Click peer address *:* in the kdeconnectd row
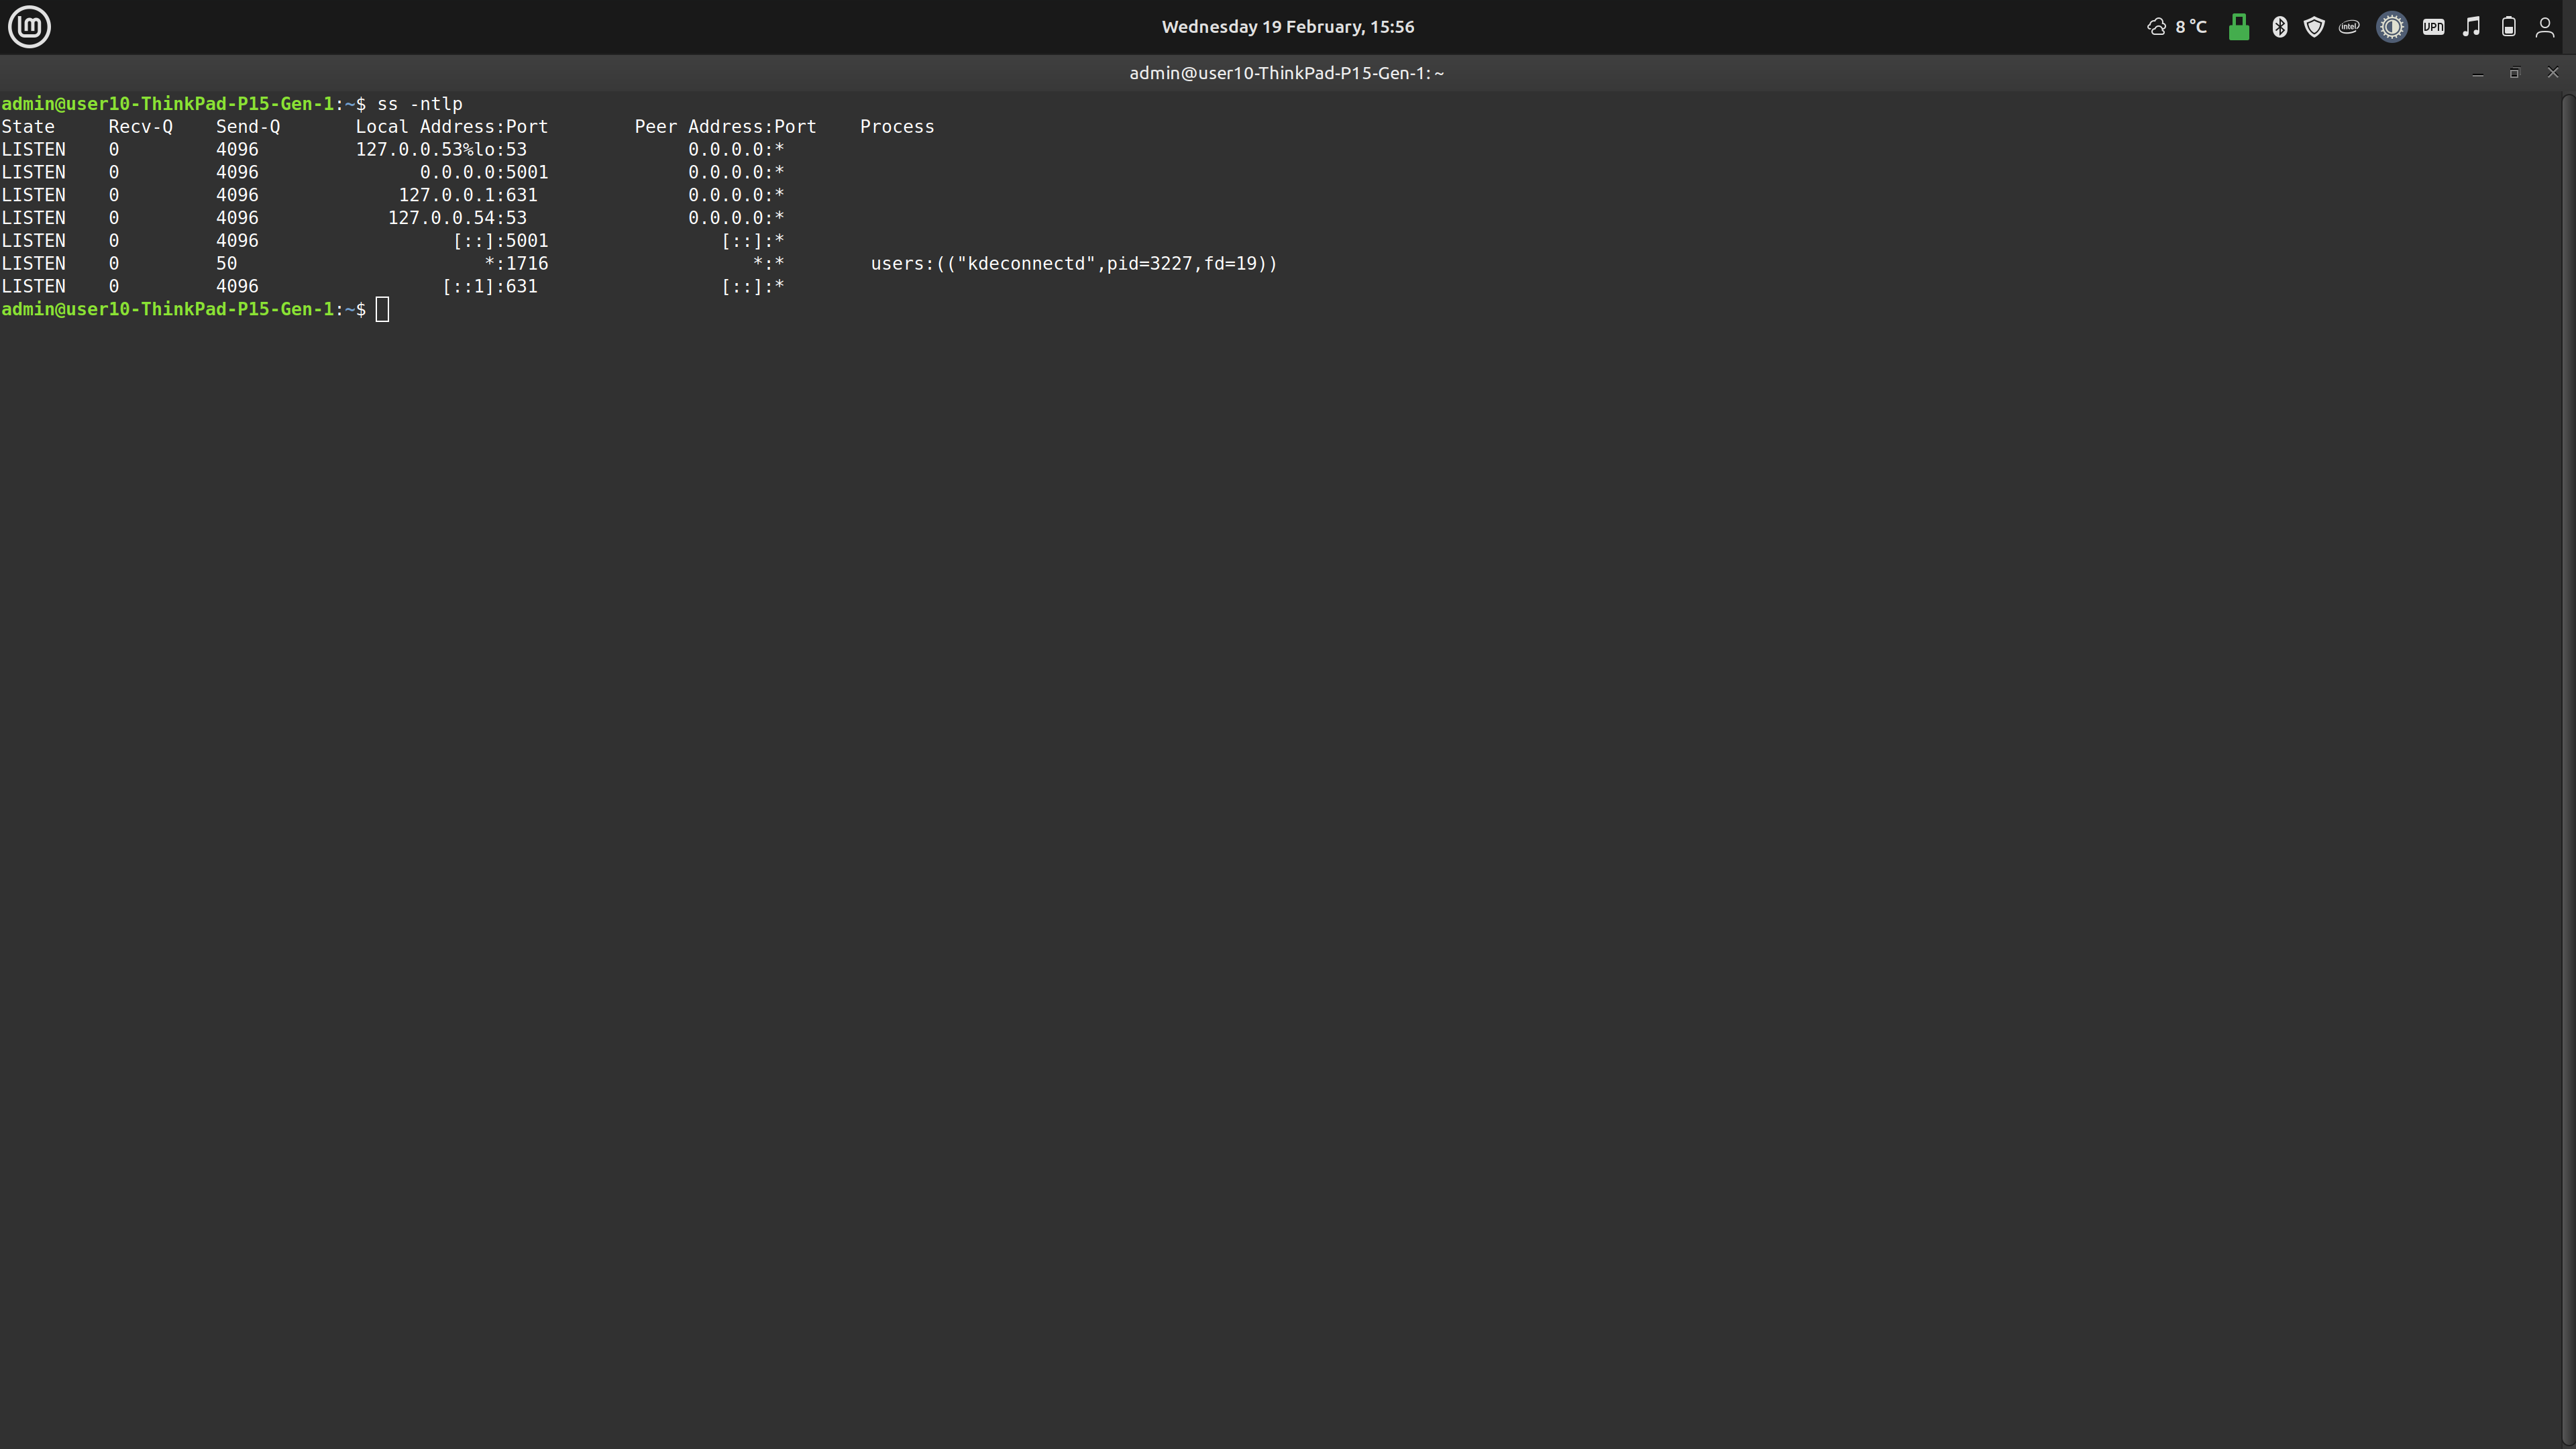The image size is (2576, 1449). tap(768, 264)
